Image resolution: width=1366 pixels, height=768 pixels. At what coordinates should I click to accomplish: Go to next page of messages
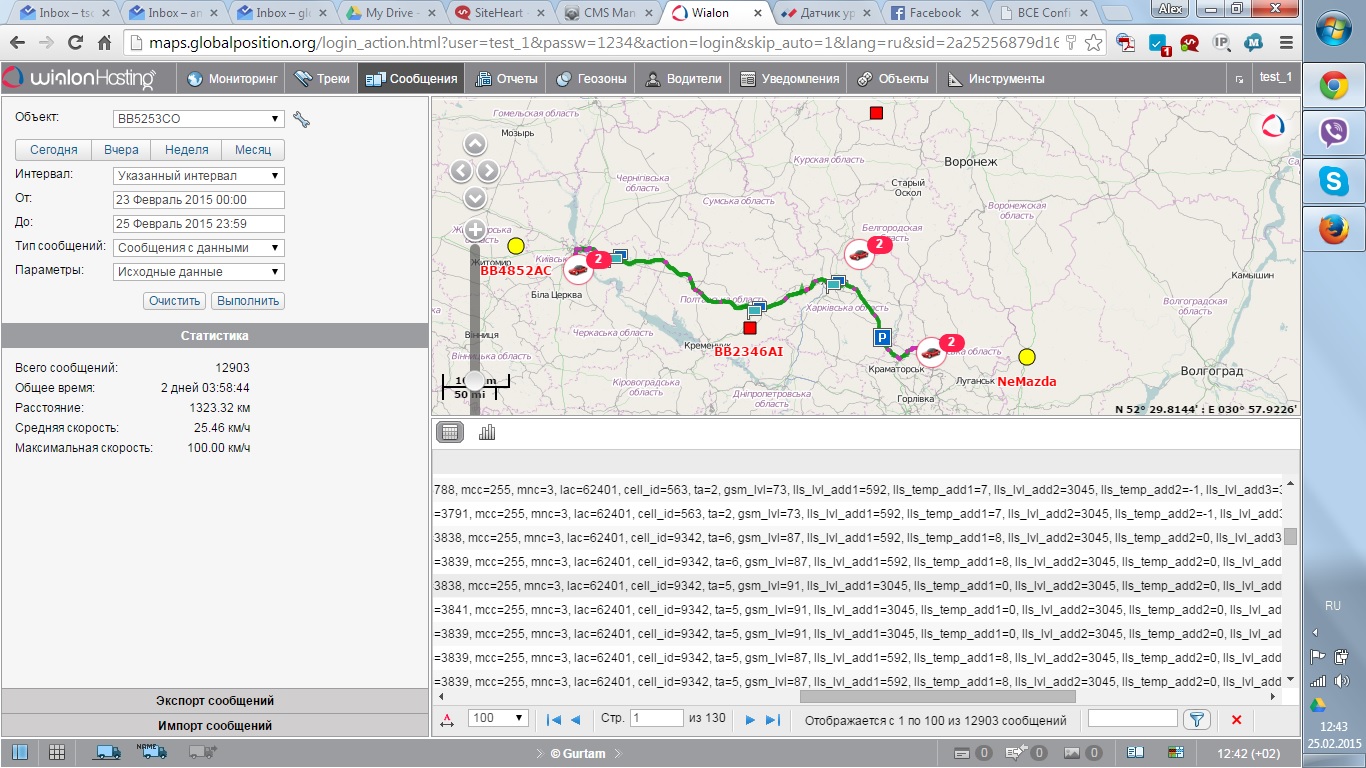[x=750, y=719]
